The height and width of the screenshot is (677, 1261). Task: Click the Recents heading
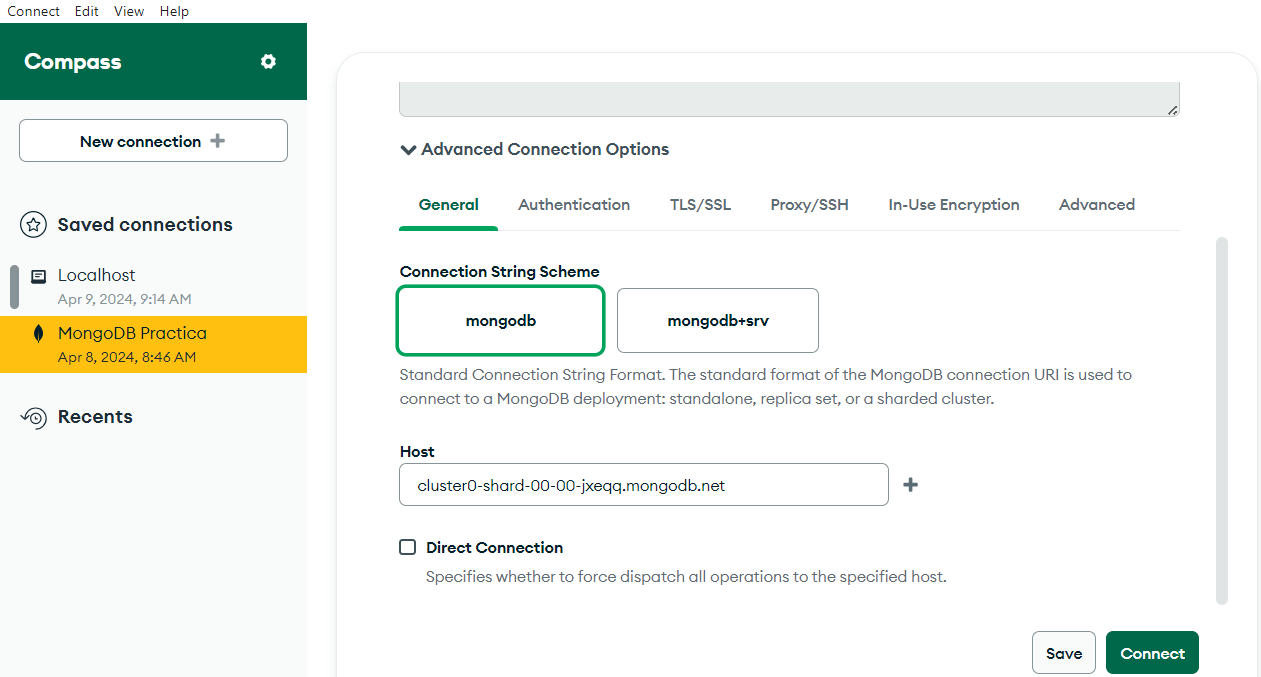tap(95, 417)
